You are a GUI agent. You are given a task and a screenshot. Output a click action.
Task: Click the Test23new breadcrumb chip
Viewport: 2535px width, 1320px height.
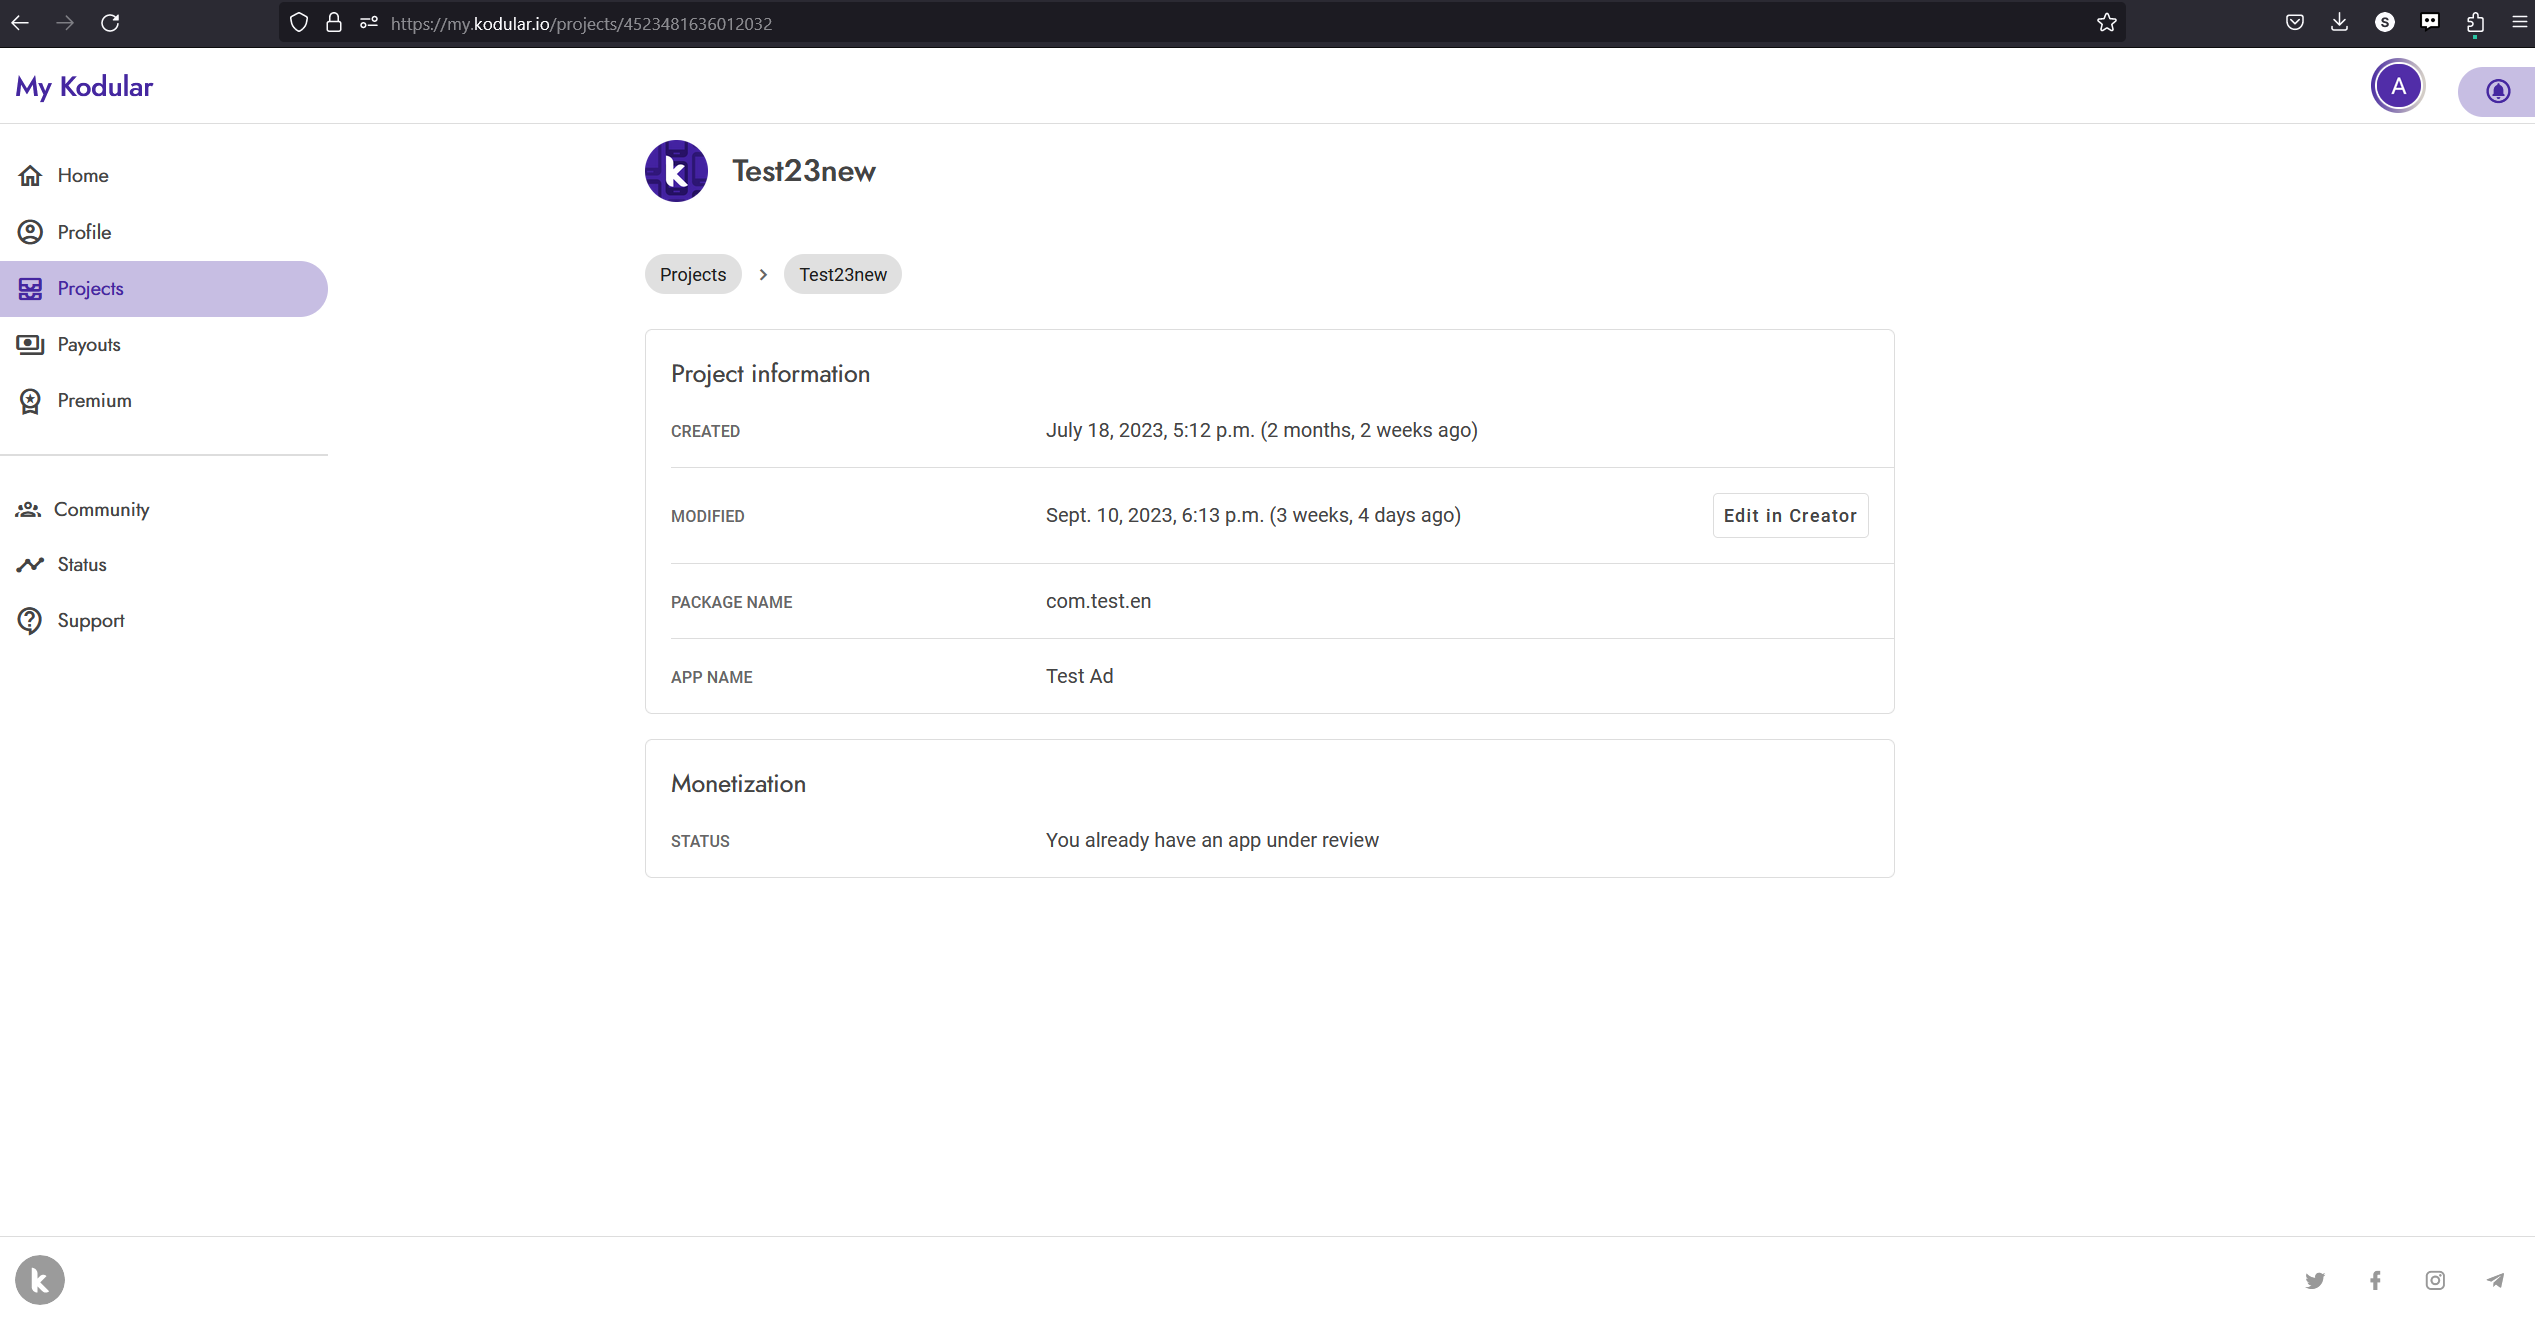pyautogui.click(x=843, y=274)
